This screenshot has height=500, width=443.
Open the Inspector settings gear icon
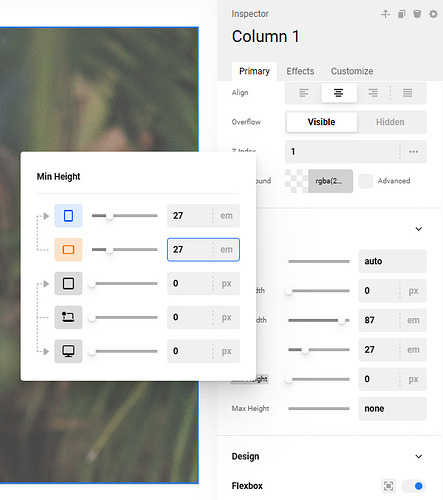pyautogui.click(x=433, y=14)
